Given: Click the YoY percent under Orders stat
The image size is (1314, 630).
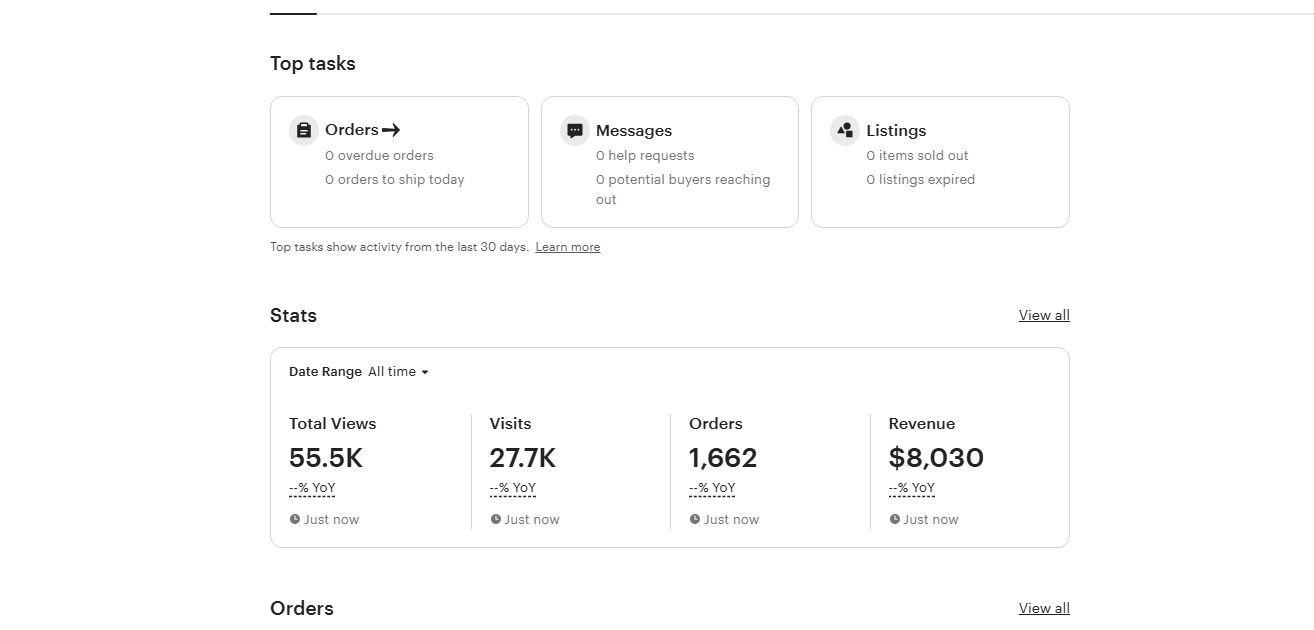Looking at the screenshot, I should click(x=712, y=489).
